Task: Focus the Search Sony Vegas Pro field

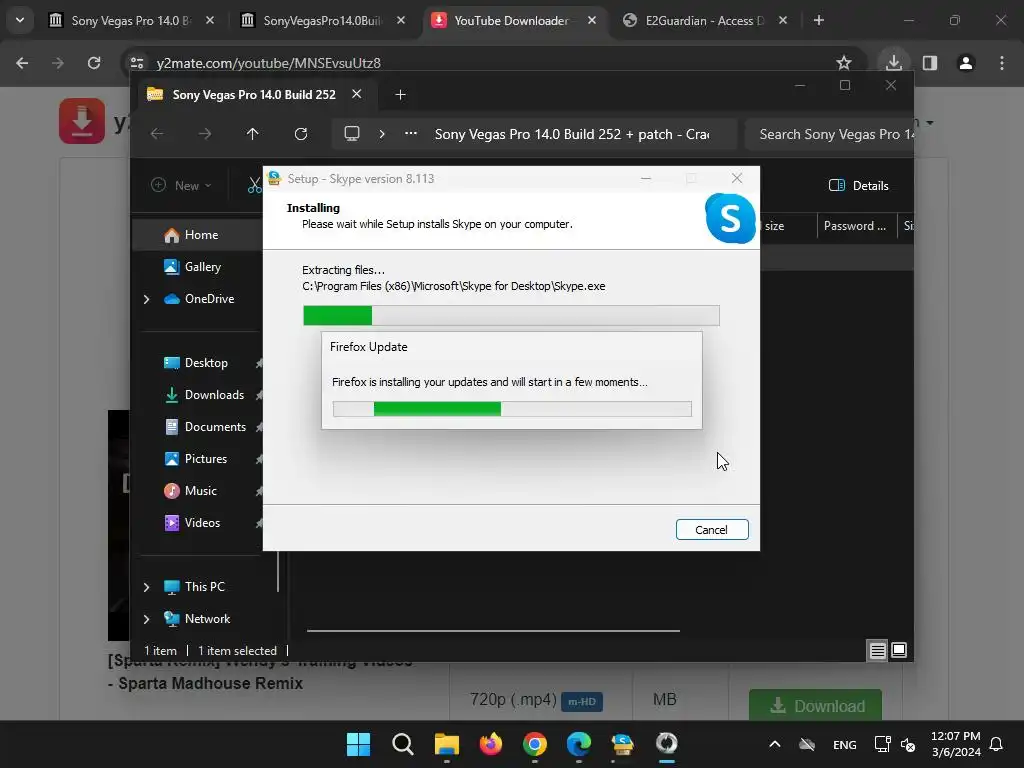Action: [x=829, y=135]
